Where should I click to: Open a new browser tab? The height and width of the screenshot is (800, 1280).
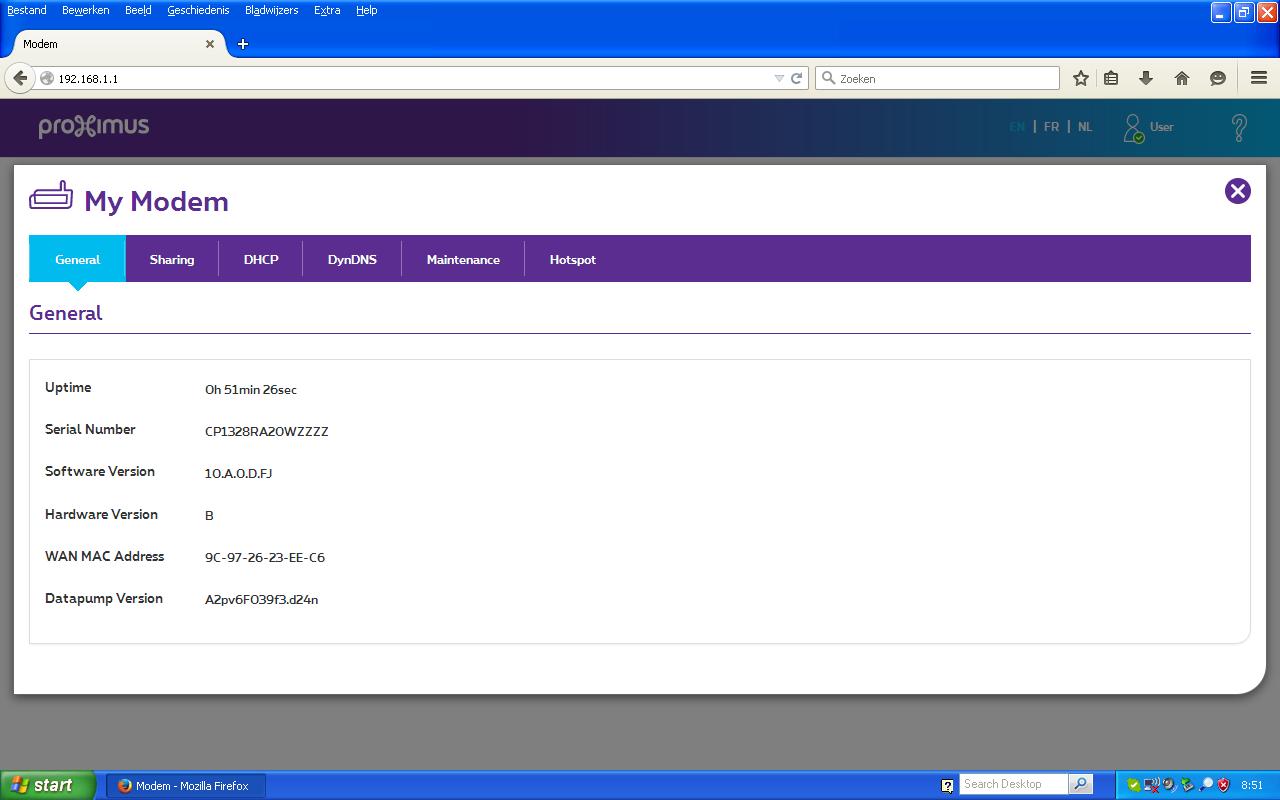(x=243, y=44)
